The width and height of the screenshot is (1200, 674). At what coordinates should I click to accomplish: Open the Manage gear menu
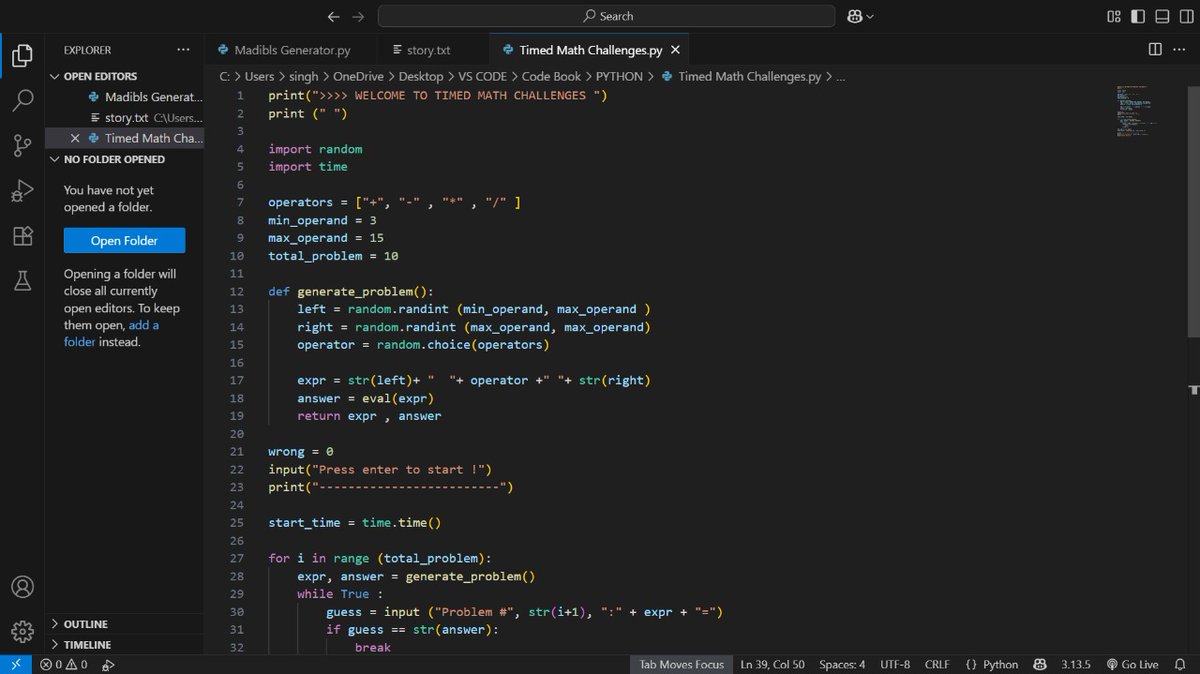(x=22, y=632)
